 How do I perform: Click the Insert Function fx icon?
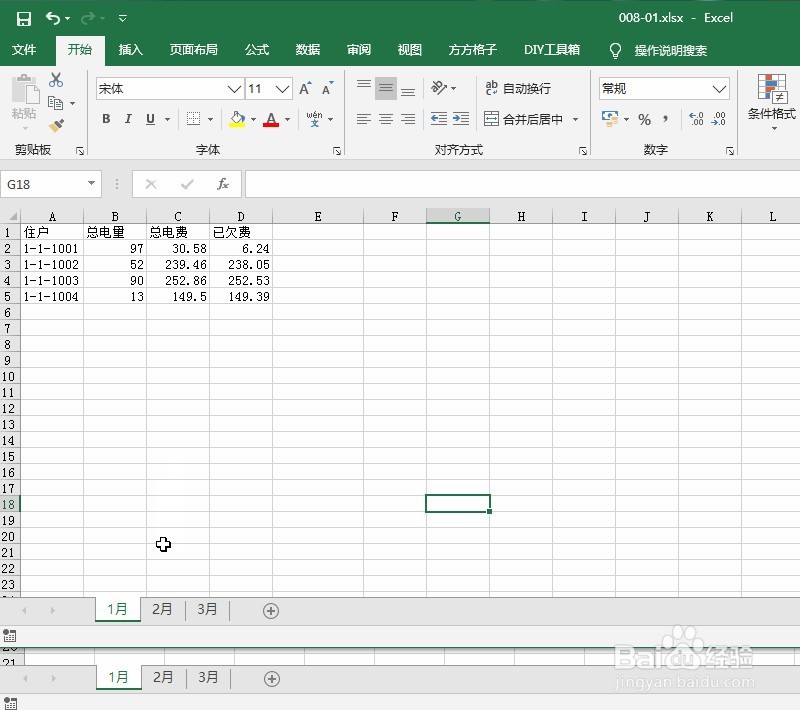pos(222,184)
